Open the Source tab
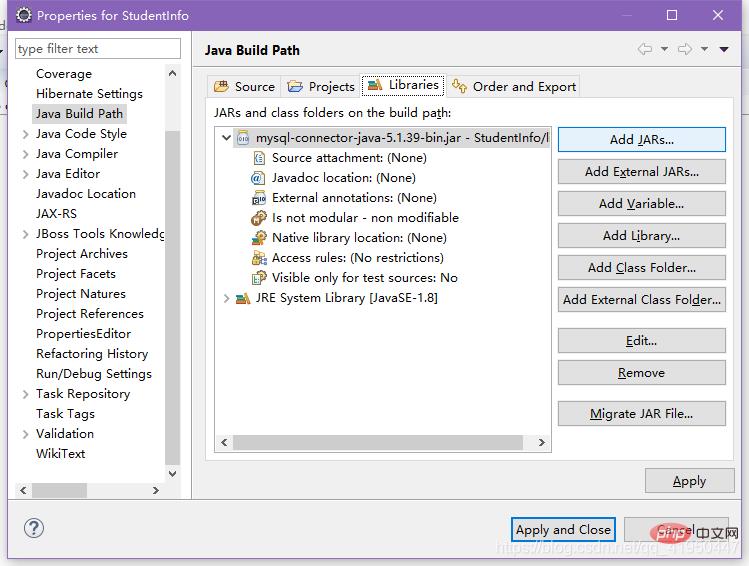Screen dimensions: 749x566 pyautogui.click(x=244, y=86)
